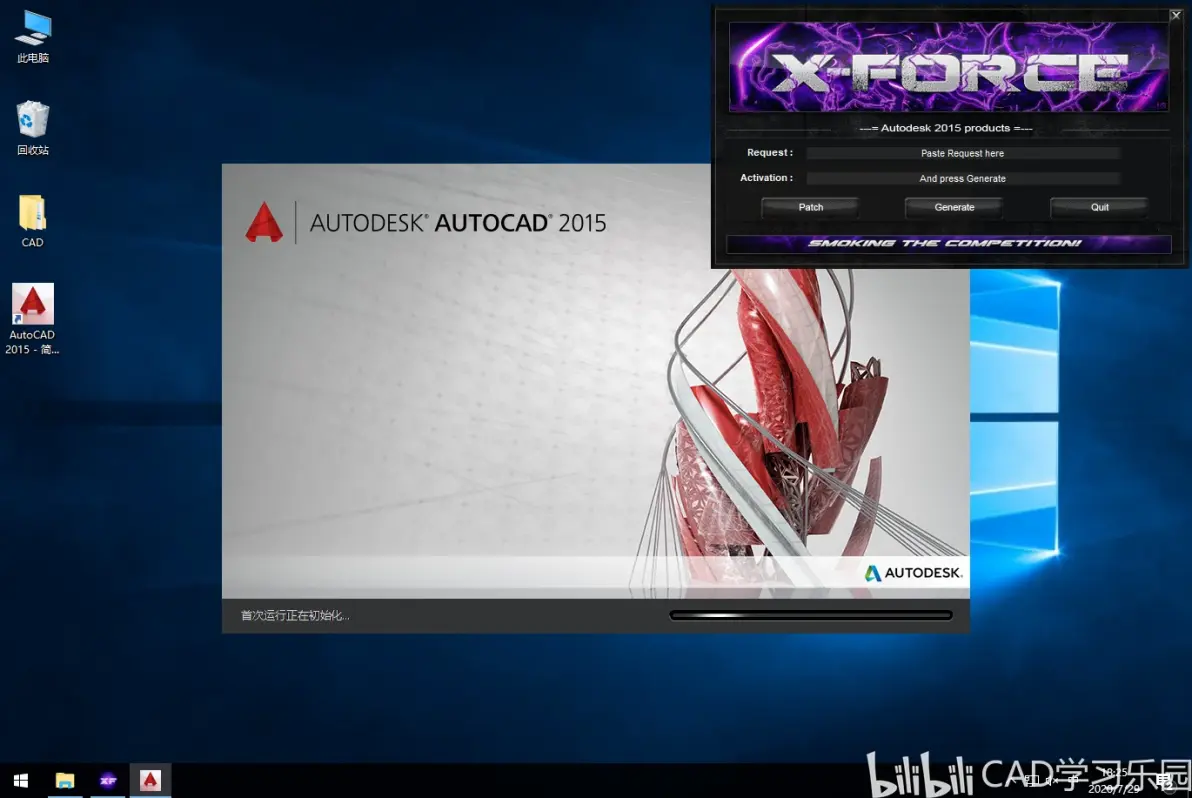This screenshot has height=798, width=1192.
Task: Click the AutoCAD splash loading progress bar
Action: tap(810, 616)
